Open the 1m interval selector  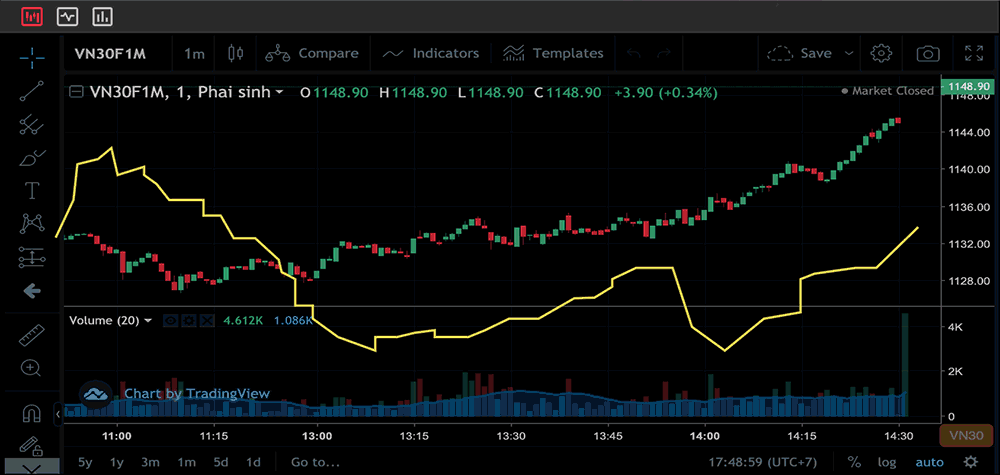[x=194, y=53]
